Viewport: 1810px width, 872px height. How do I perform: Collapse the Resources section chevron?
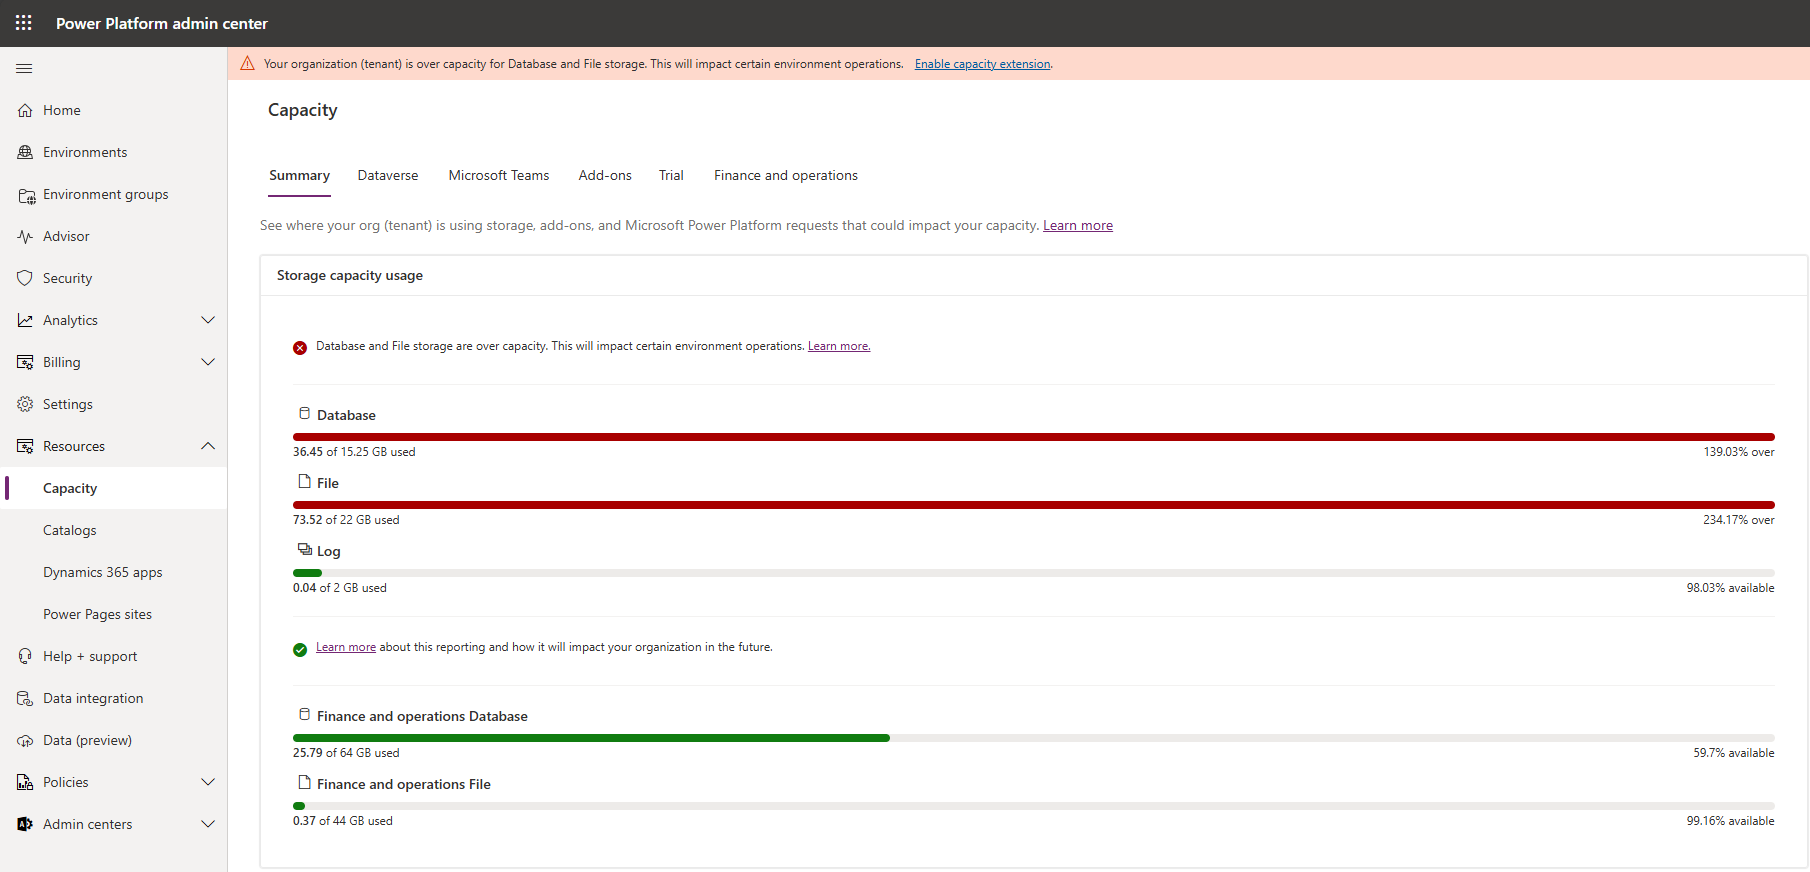point(208,446)
